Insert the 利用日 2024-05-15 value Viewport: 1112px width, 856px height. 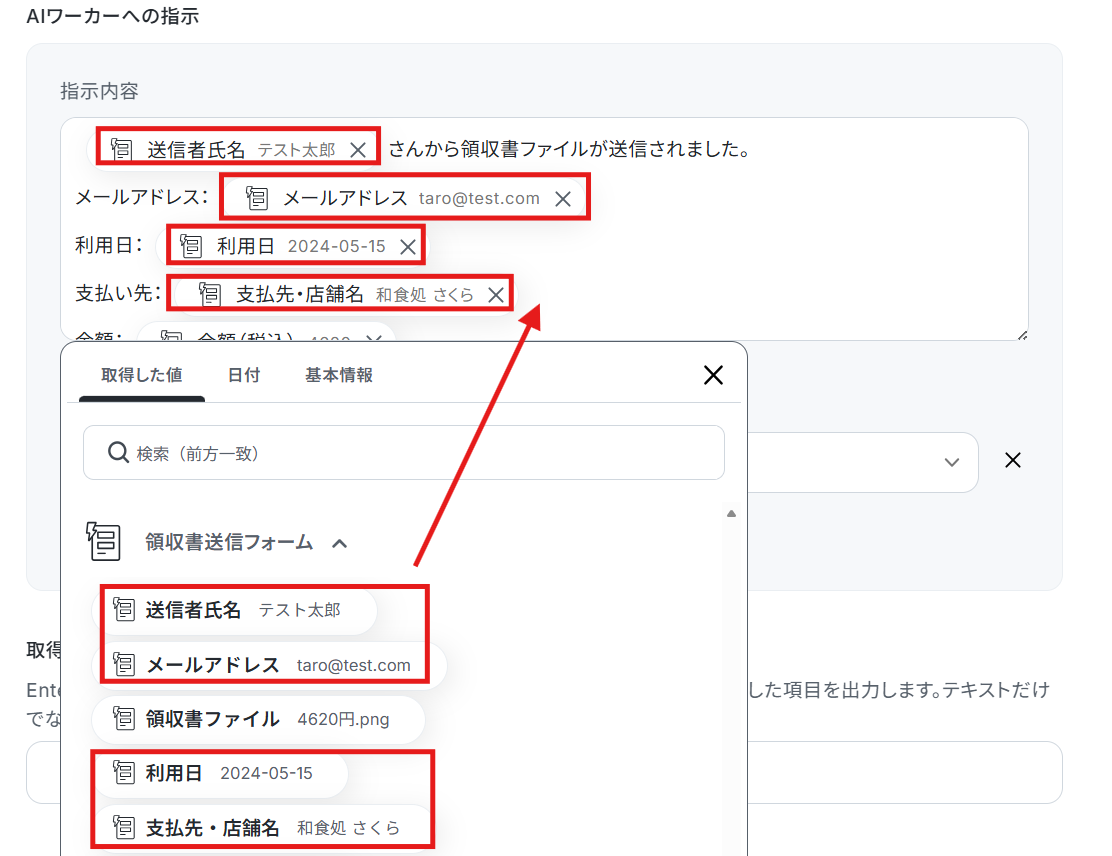click(220, 773)
